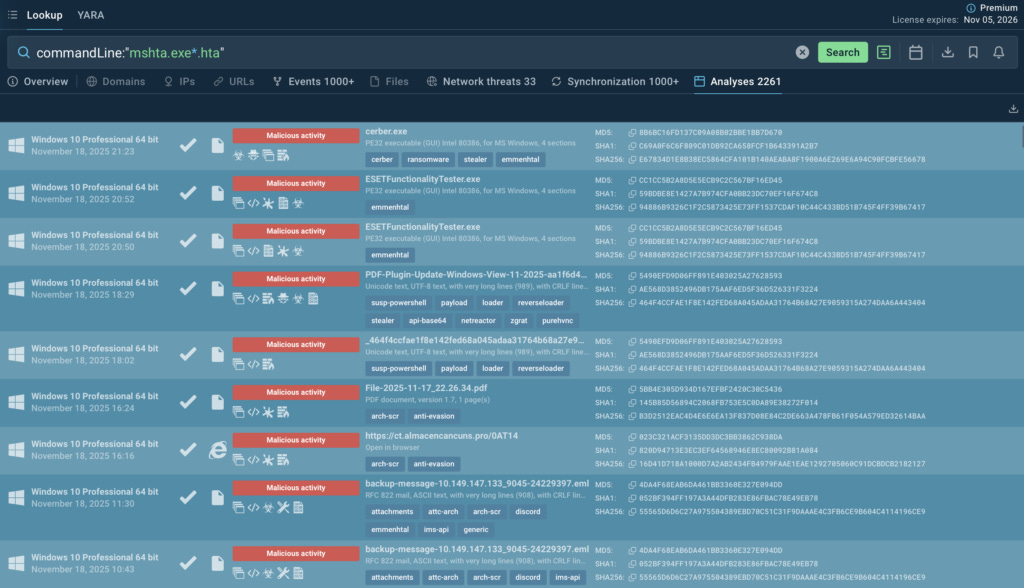Screen dimensions: 1024x588
Task: Open the Files tab
Action: 389,82
